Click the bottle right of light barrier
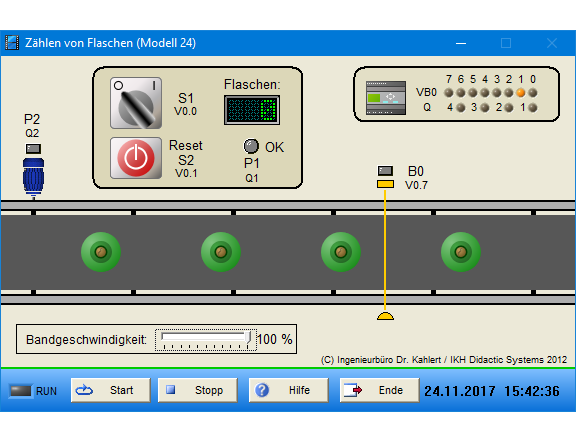Image resolution: width=576 pixels, height=443 pixels. point(461,252)
